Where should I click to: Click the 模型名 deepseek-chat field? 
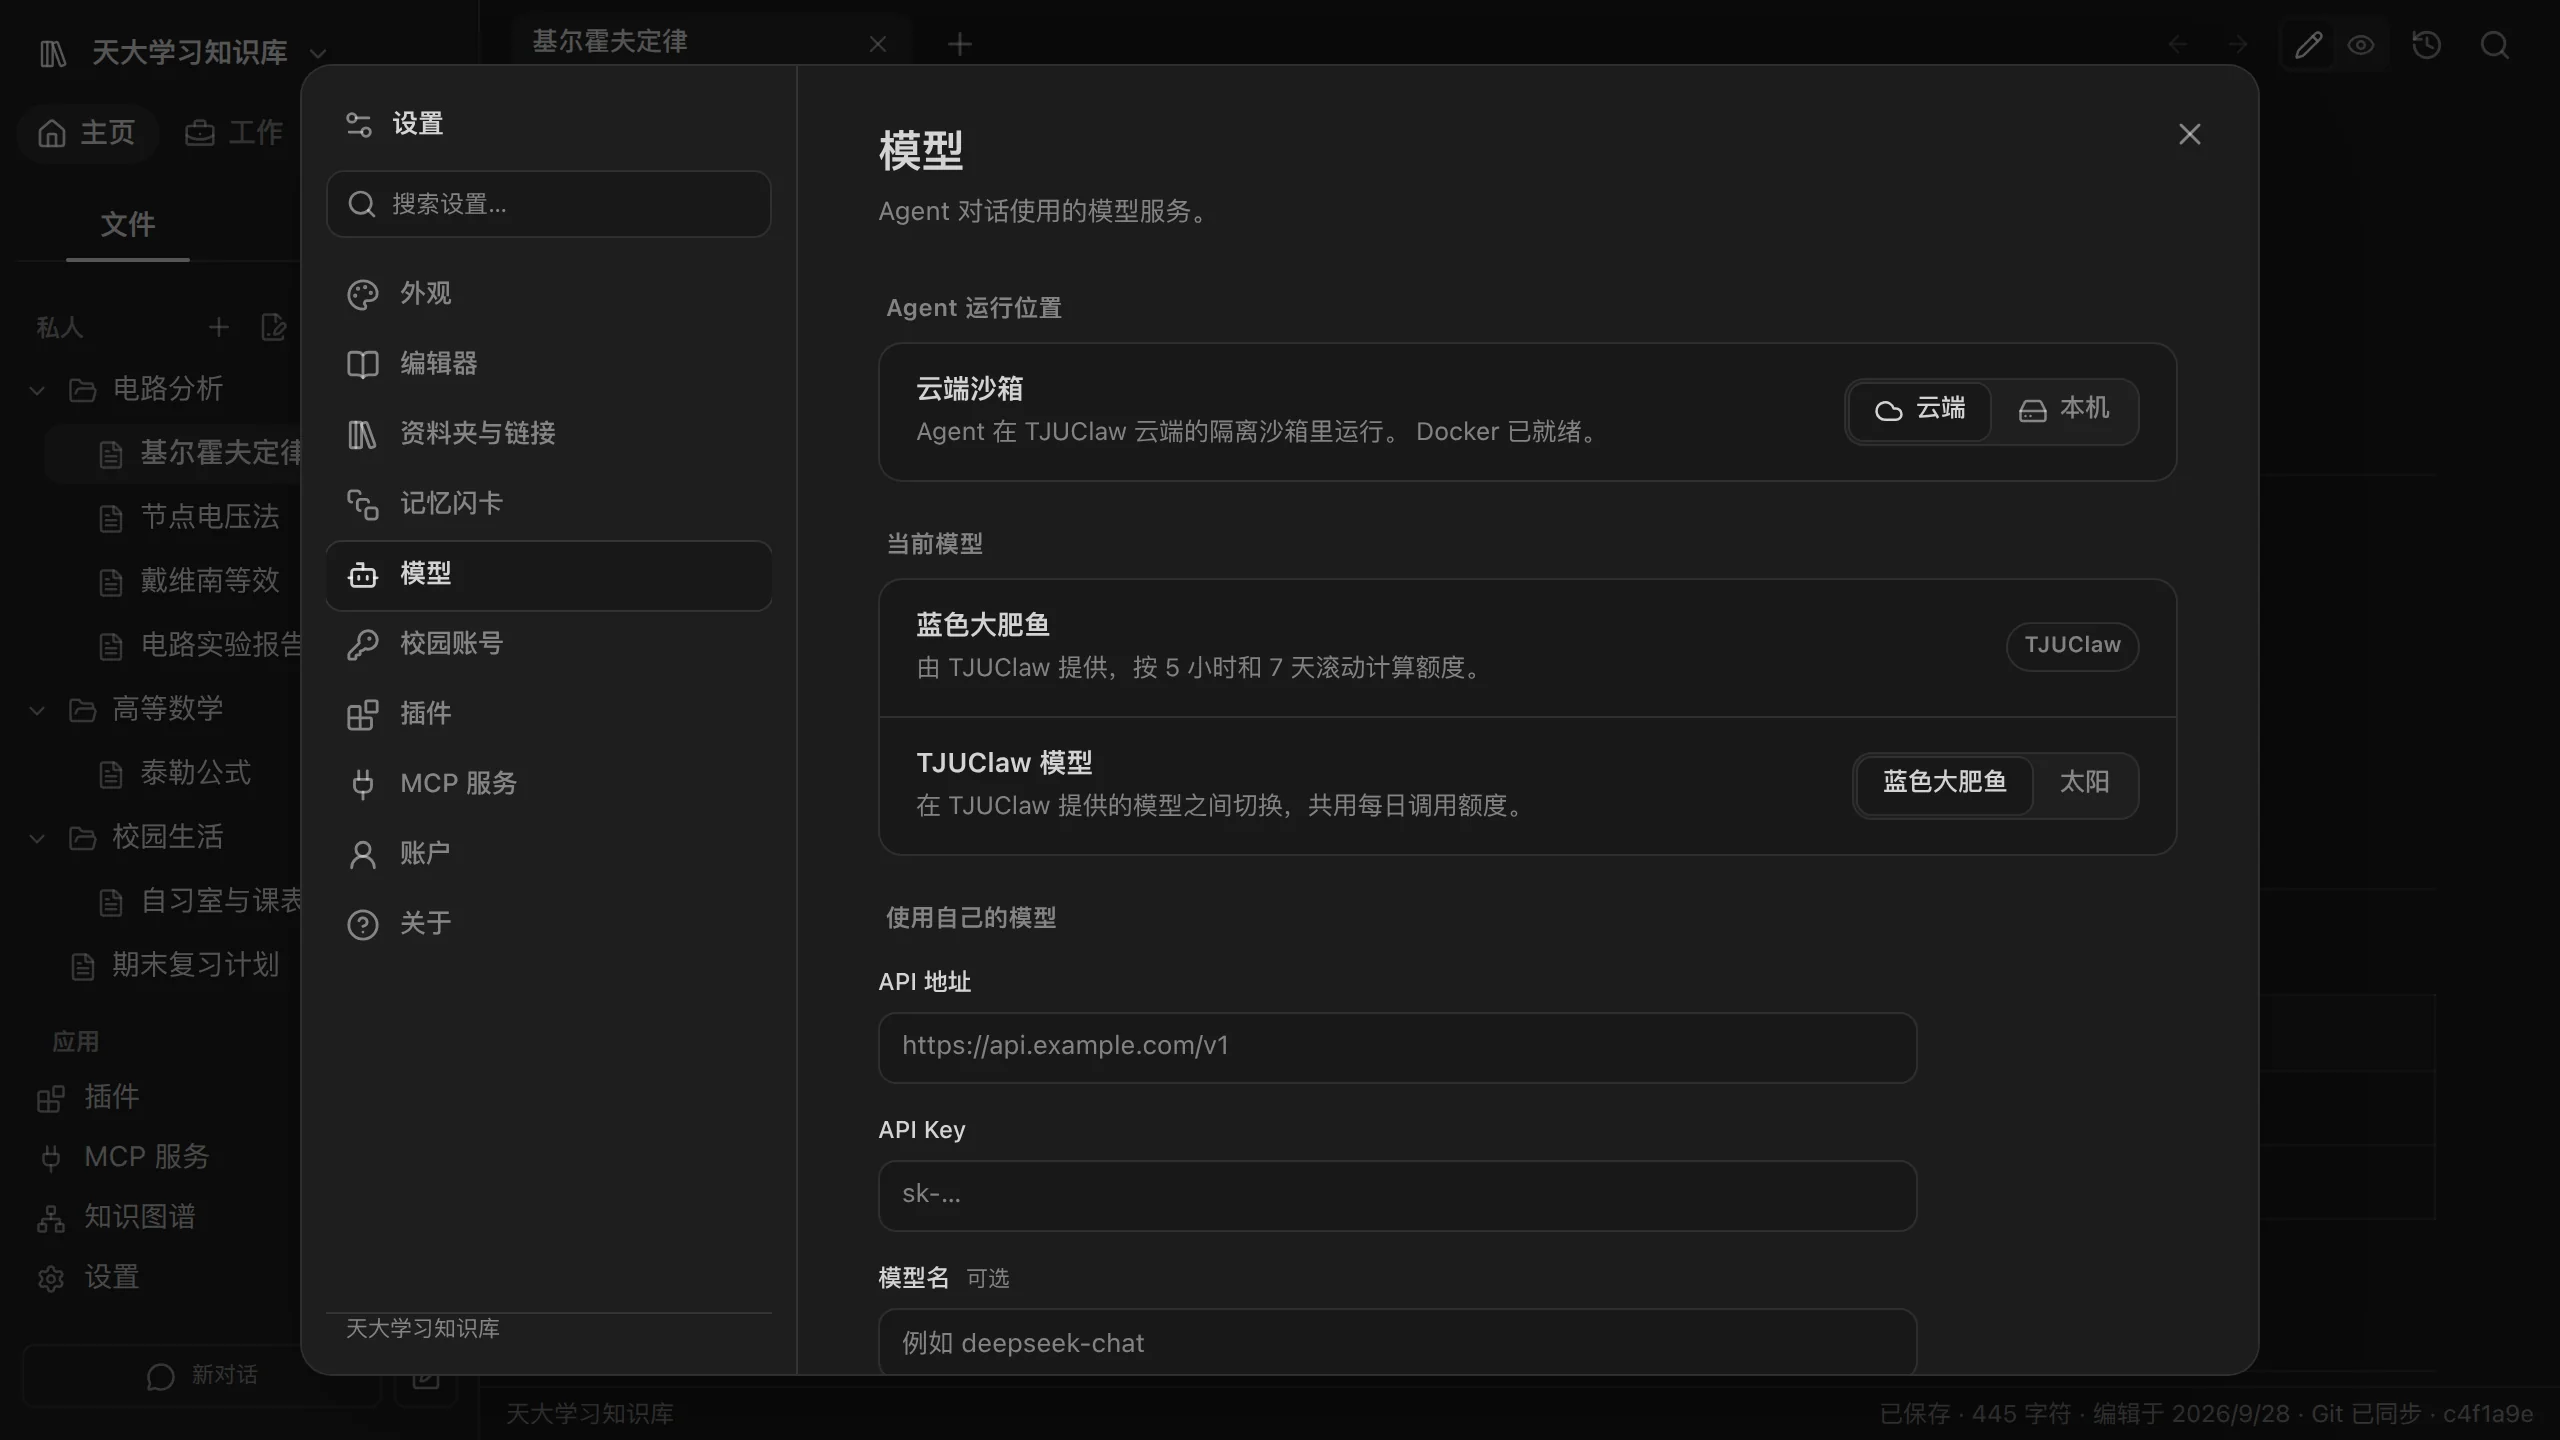tap(1397, 1342)
